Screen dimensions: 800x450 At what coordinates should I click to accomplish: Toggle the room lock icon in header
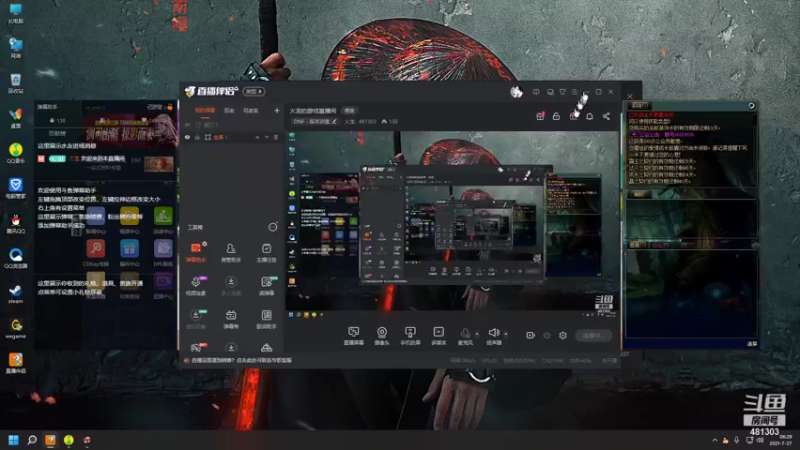coord(556,116)
